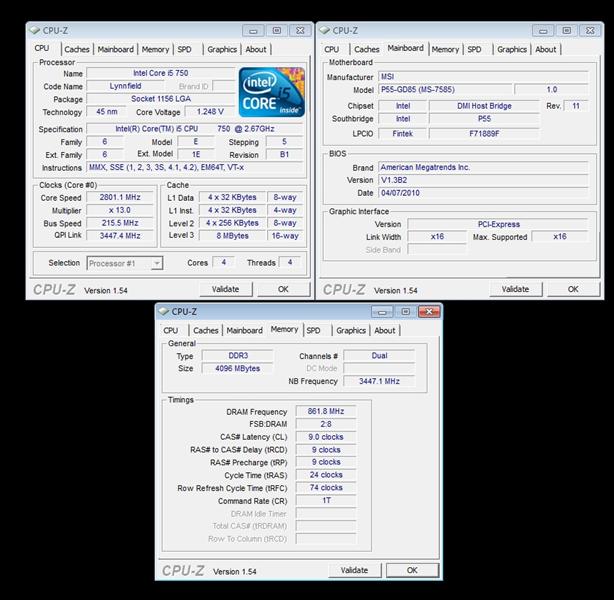Image resolution: width=614 pixels, height=600 pixels.
Task: Switch to Graphics tab in top-right window
Action: click(511, 49)
